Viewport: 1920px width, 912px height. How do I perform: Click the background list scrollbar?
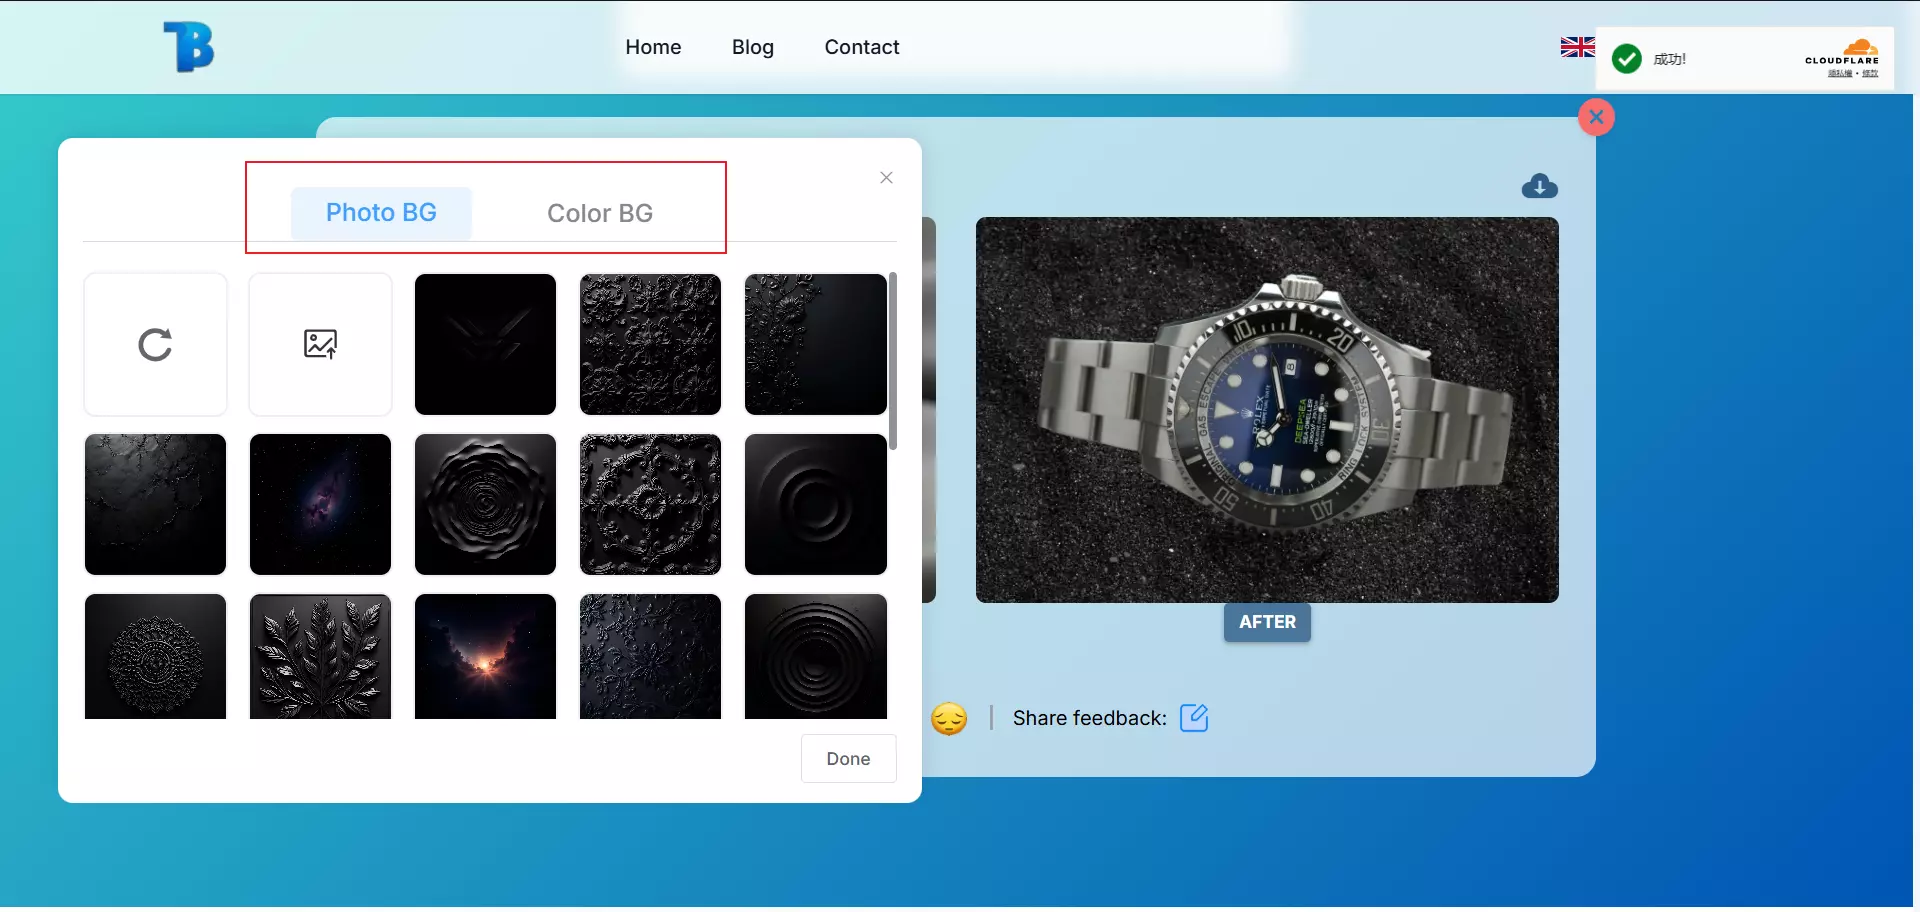[893, 361]
